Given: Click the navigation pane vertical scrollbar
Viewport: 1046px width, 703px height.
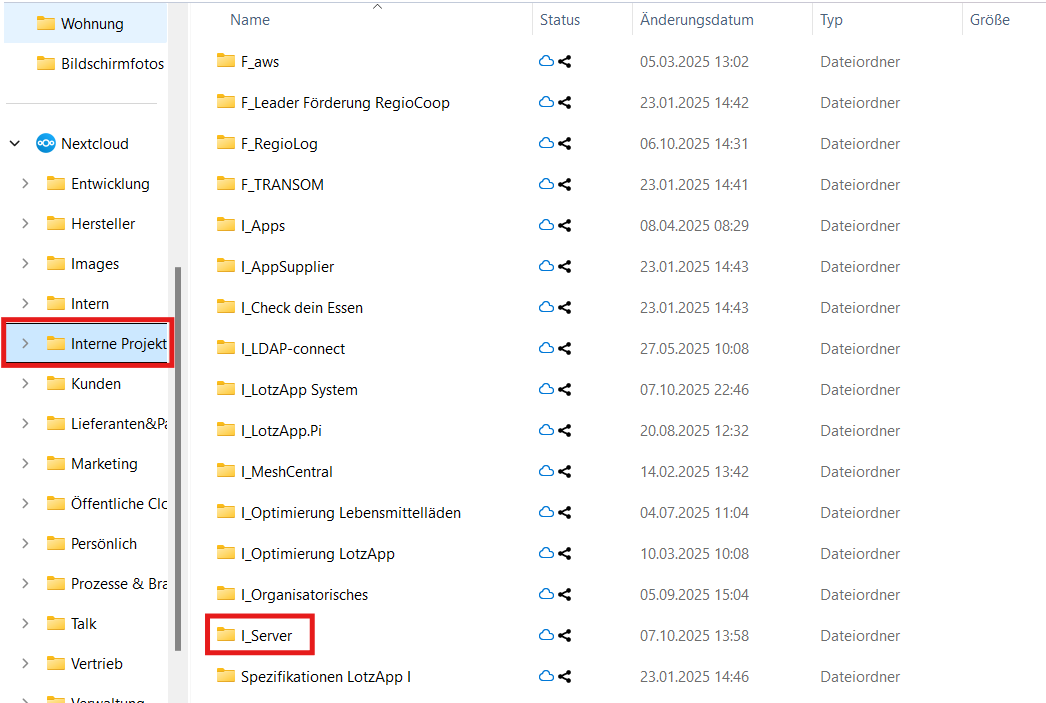Looking at the screenshot, I should point(179,460).
